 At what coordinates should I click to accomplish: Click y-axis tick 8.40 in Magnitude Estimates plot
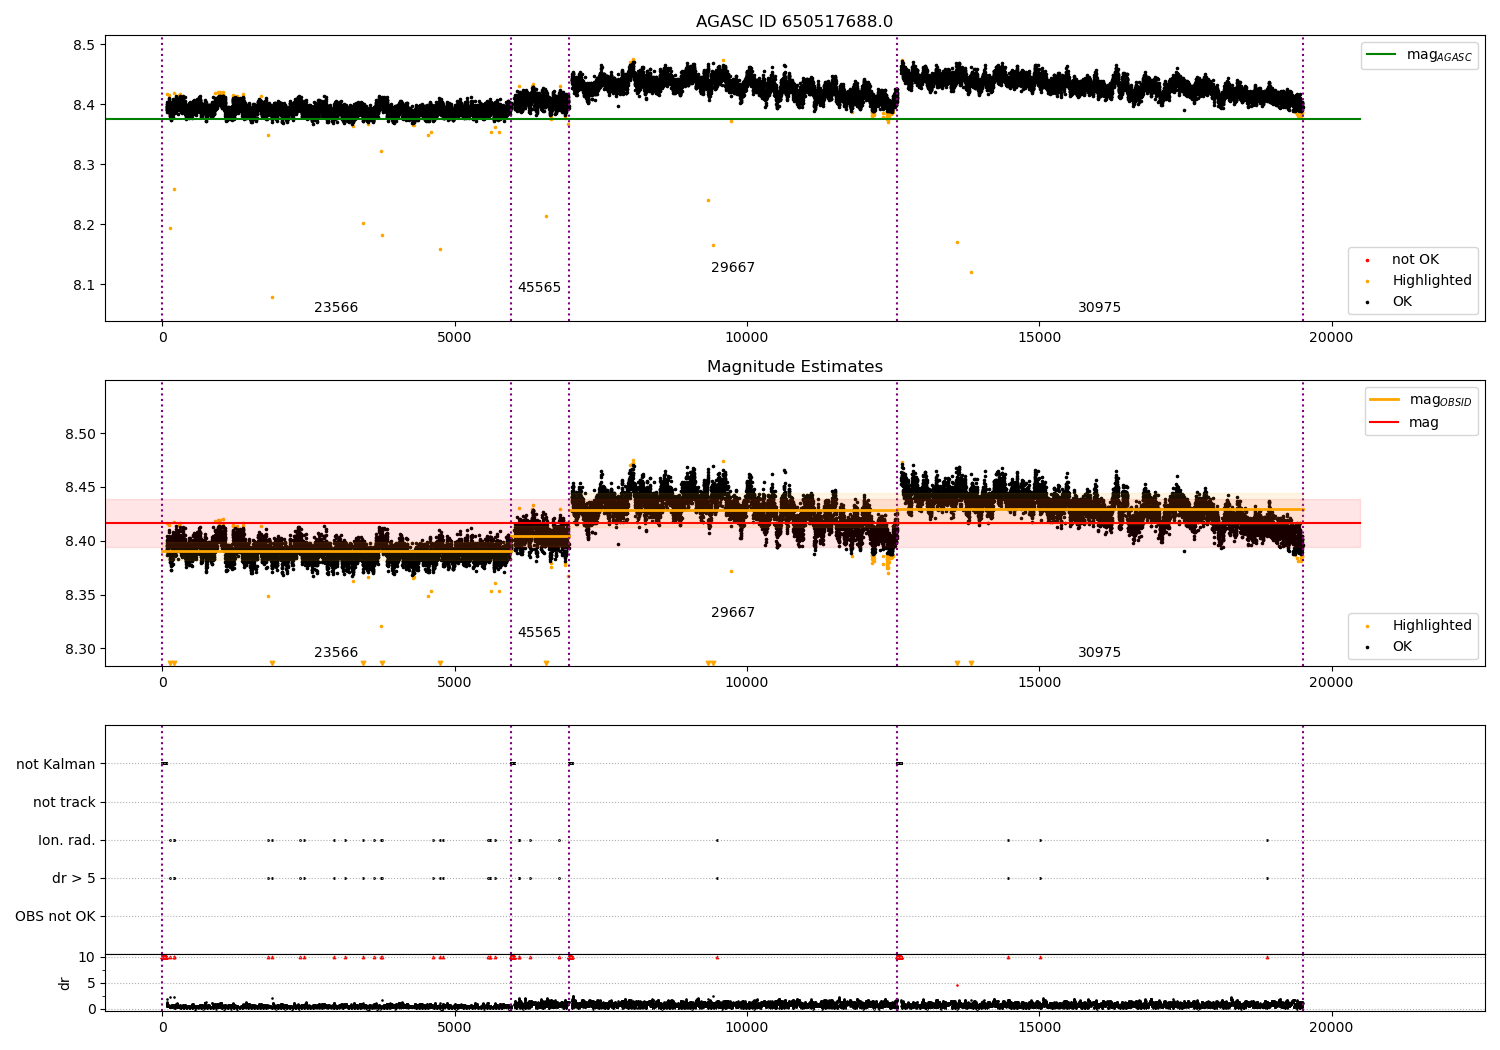(80, 542)
